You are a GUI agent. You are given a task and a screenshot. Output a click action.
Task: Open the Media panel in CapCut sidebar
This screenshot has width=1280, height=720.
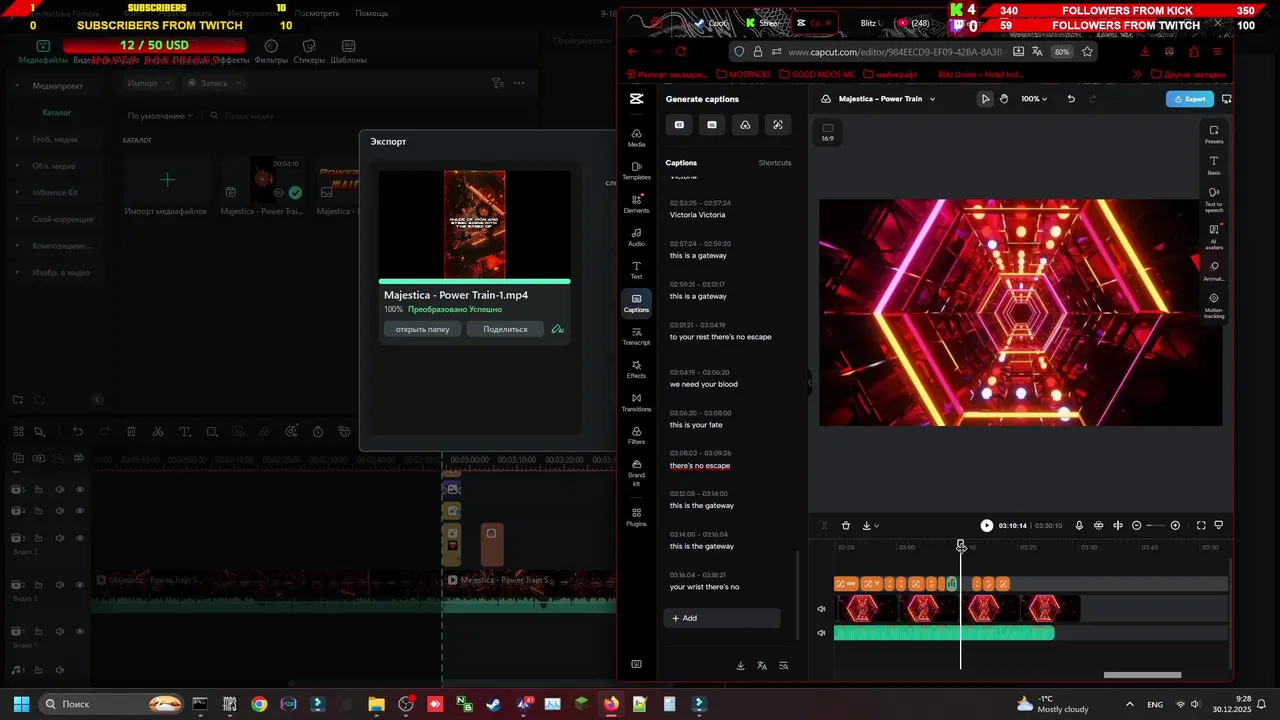636,138
